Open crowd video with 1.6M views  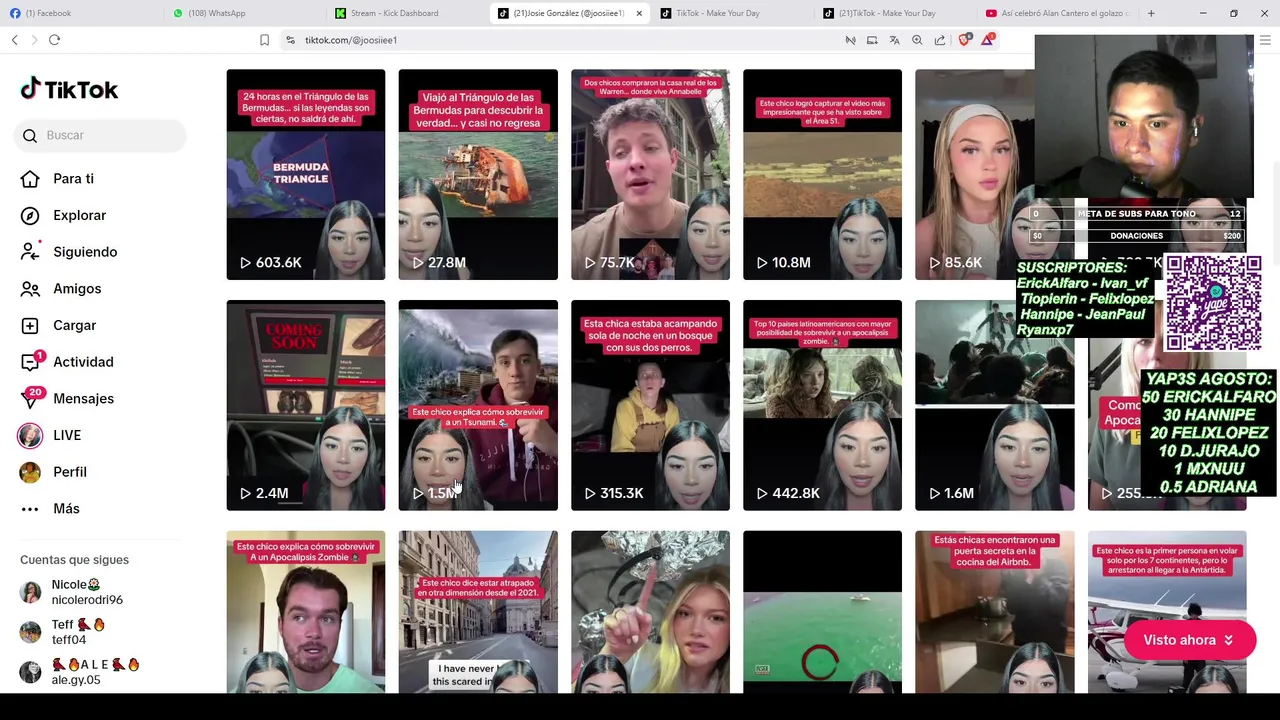click(x=994, y=405)
